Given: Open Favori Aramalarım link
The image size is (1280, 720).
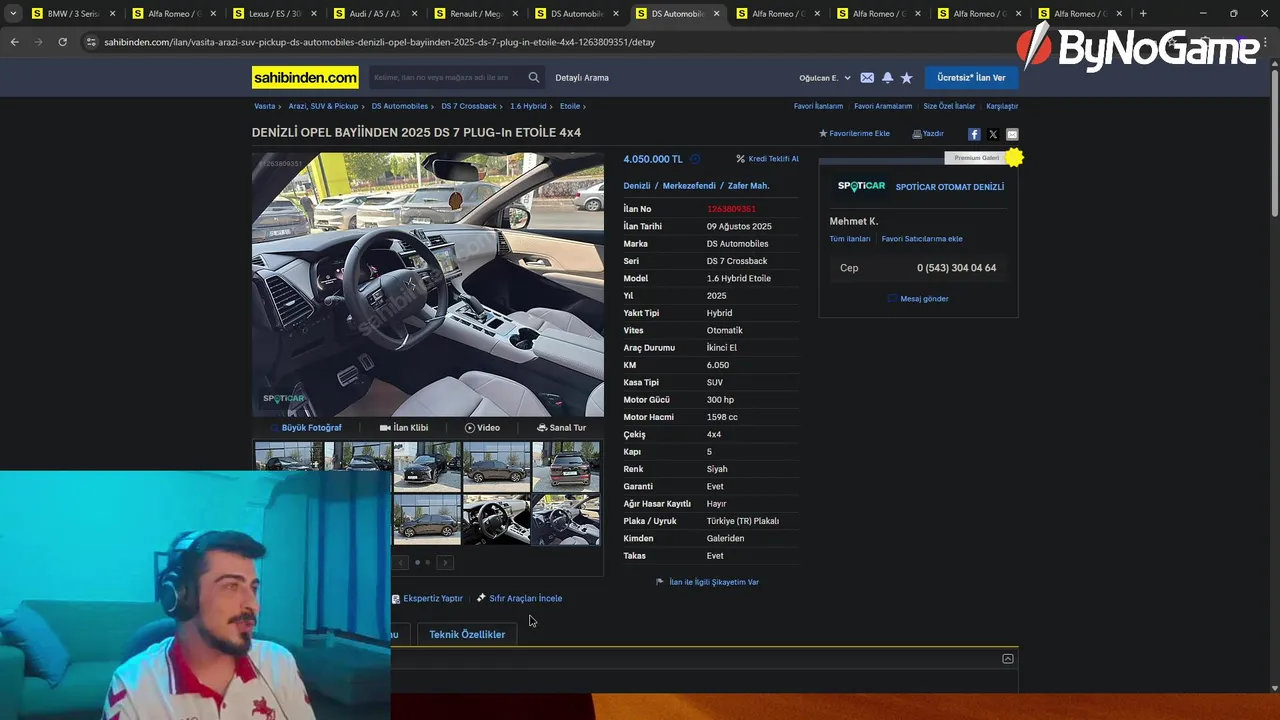Looking at the screenshot, I should (x=883, y=106).
